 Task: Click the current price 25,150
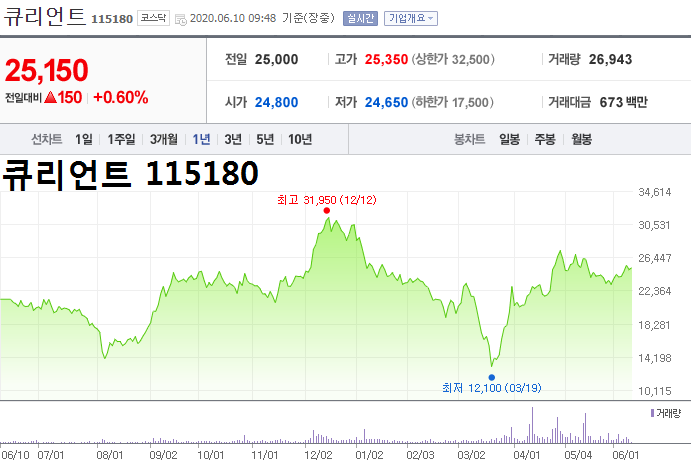[x=47, y=70]
